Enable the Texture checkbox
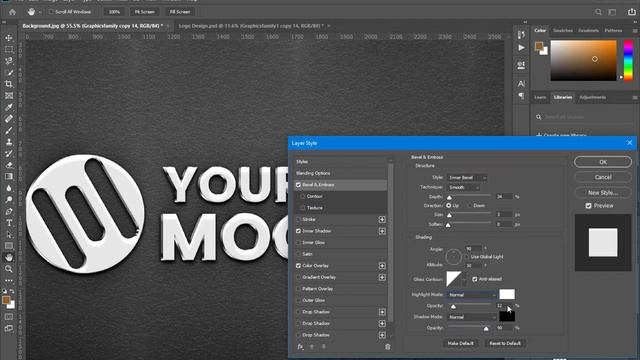This screenshot has height=360, width=640. (302, 208)
